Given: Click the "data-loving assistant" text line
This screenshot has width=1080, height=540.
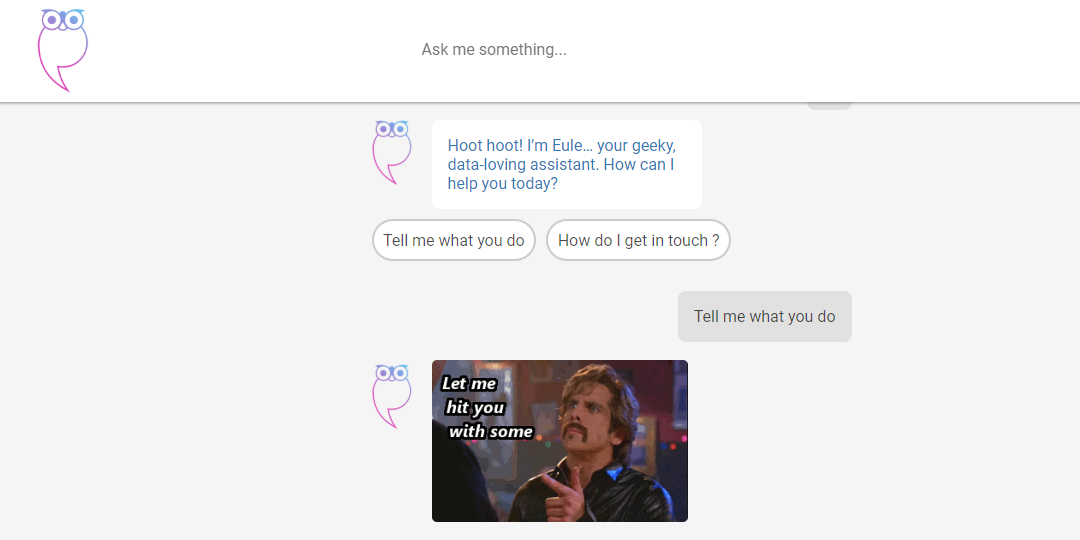Looking at the screenshot, I should pyautogui.click(x=517, y=165).
